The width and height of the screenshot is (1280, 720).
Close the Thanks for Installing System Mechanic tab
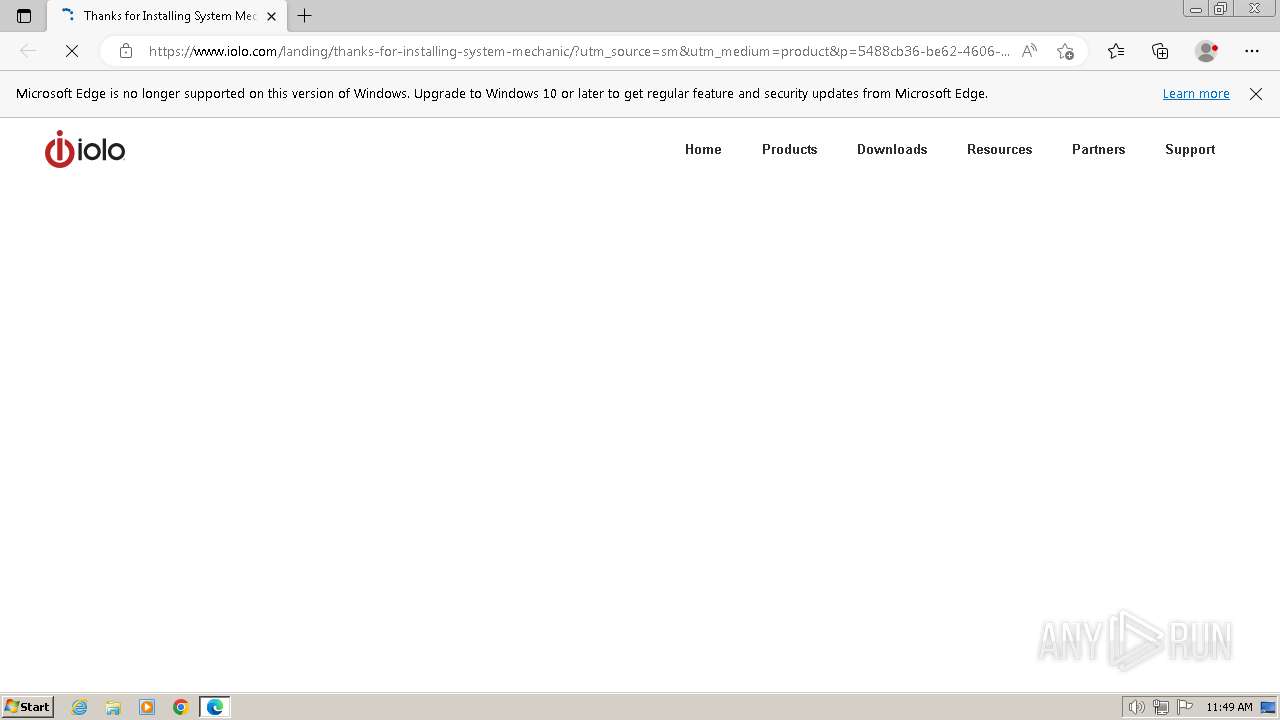coord(271,16)
